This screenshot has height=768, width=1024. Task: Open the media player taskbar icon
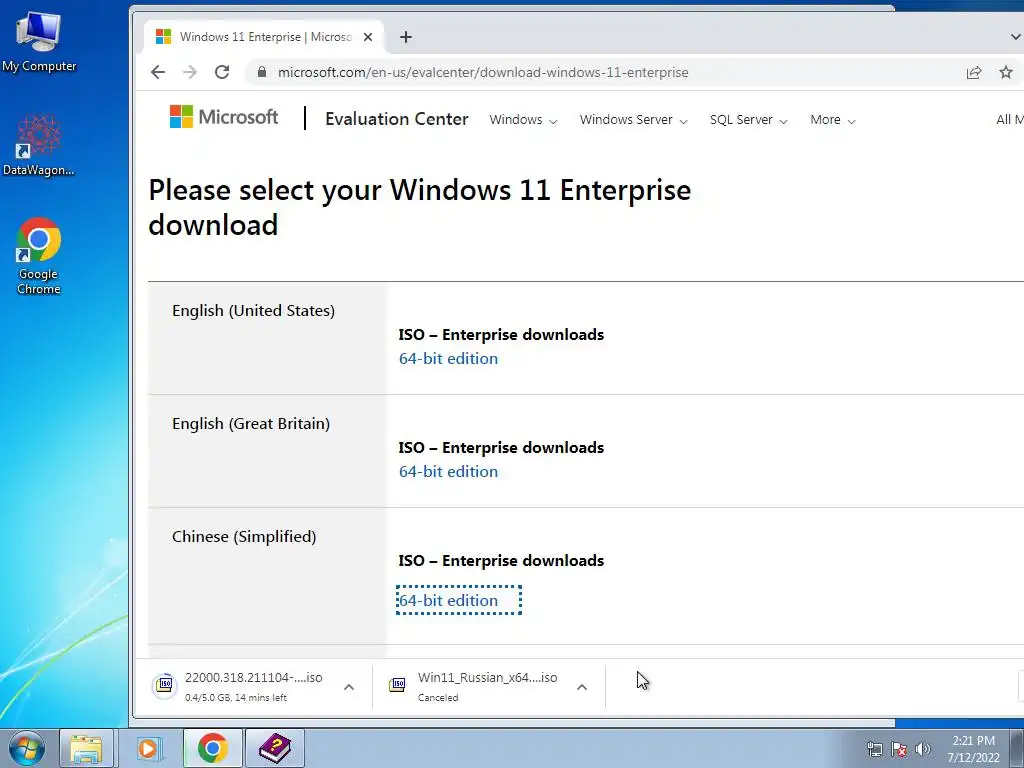148,748
